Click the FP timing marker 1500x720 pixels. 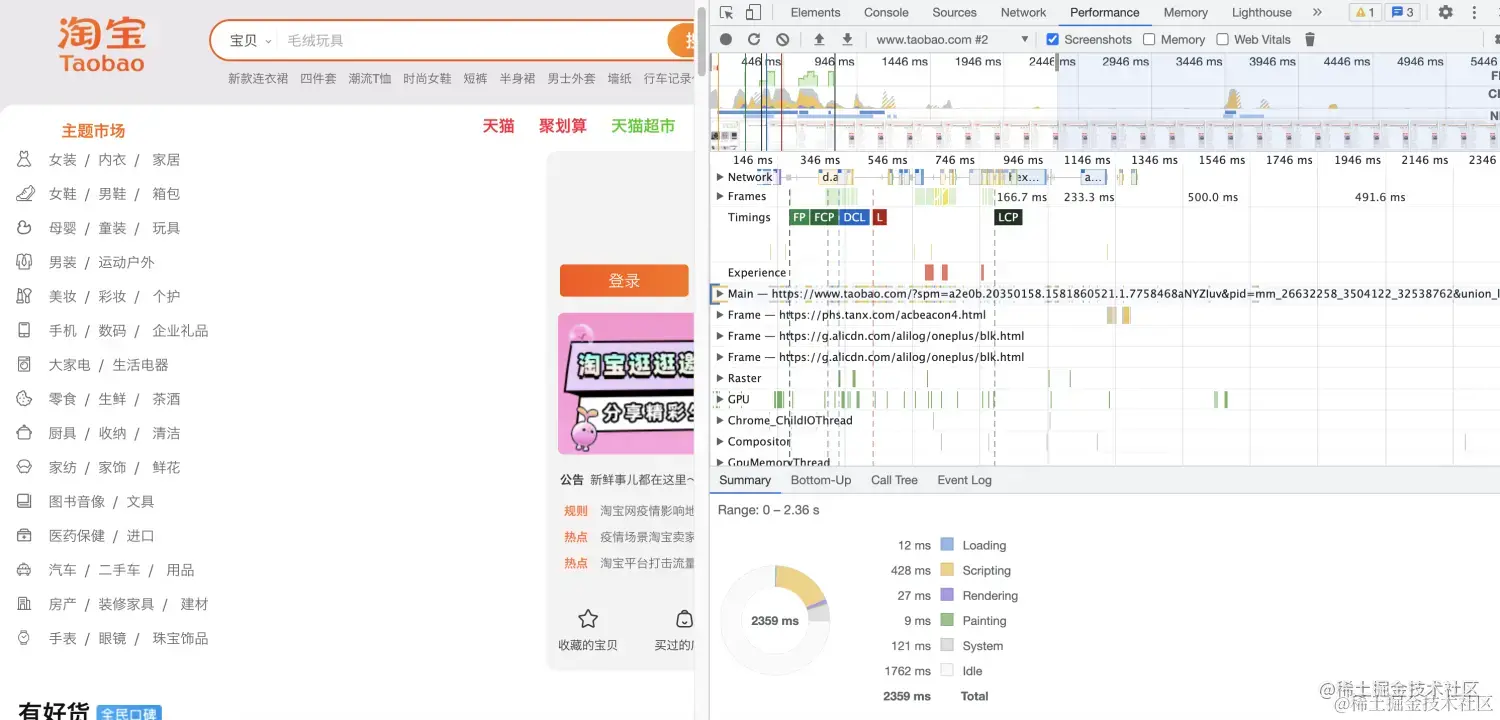pos(799,217)
